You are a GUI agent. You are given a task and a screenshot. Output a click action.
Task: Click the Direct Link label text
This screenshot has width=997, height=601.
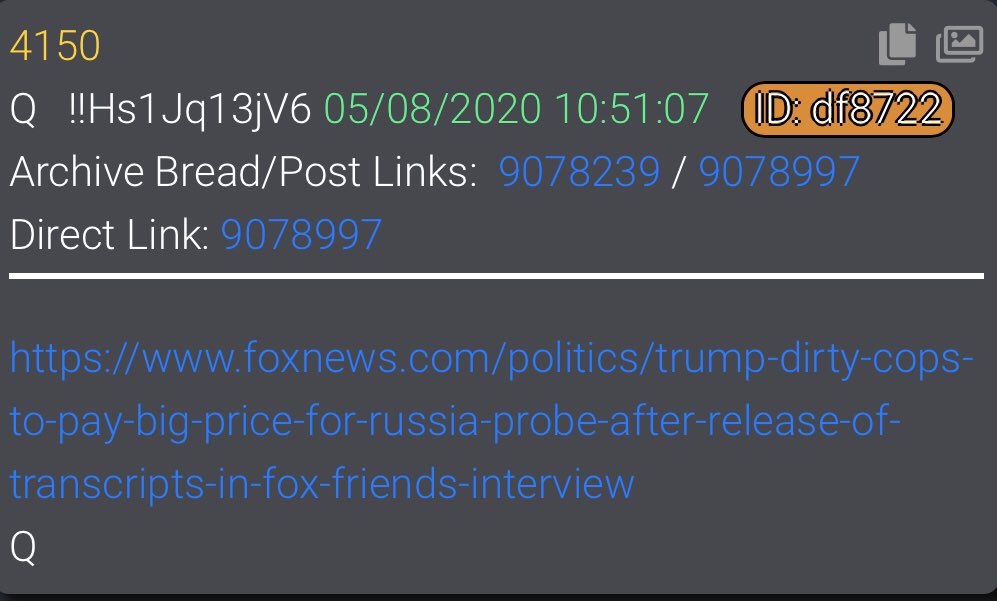click(109, 235)
